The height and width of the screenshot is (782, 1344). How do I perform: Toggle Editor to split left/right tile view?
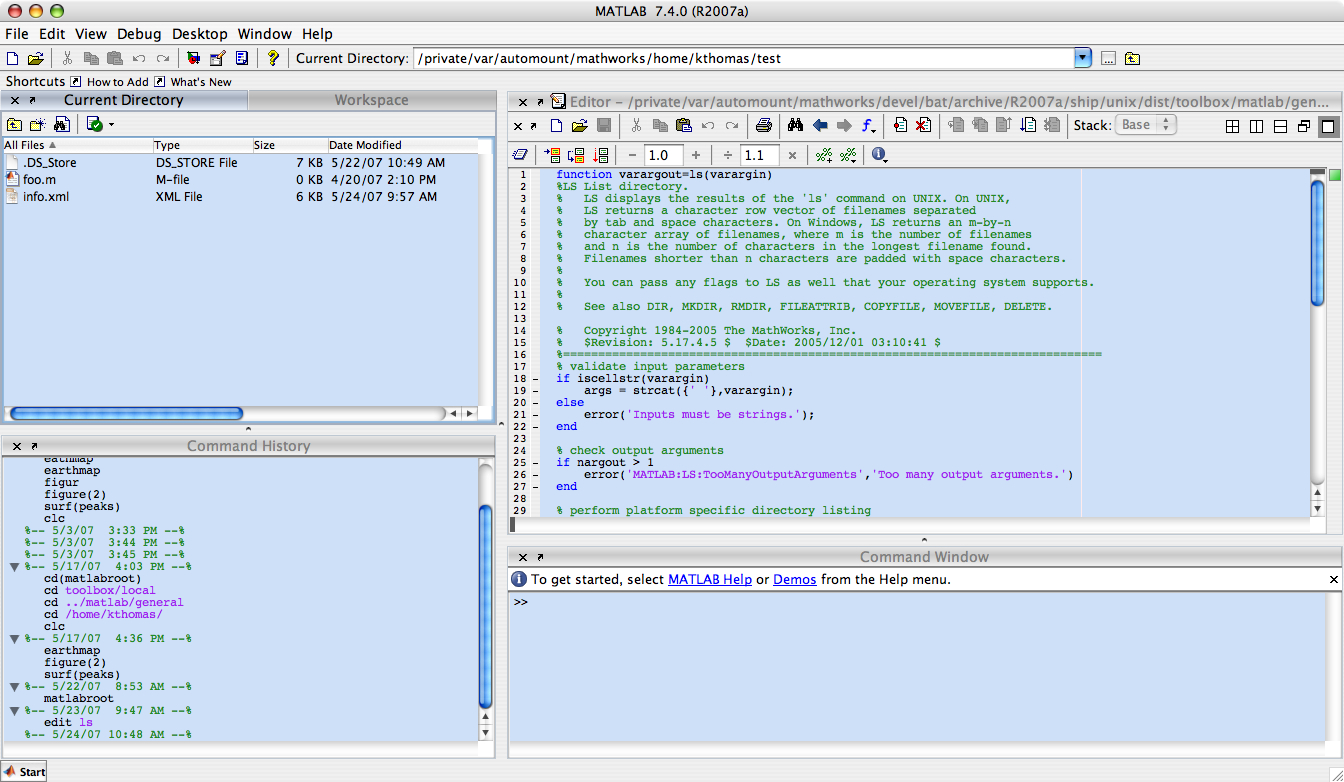[x=1256, y=126]
